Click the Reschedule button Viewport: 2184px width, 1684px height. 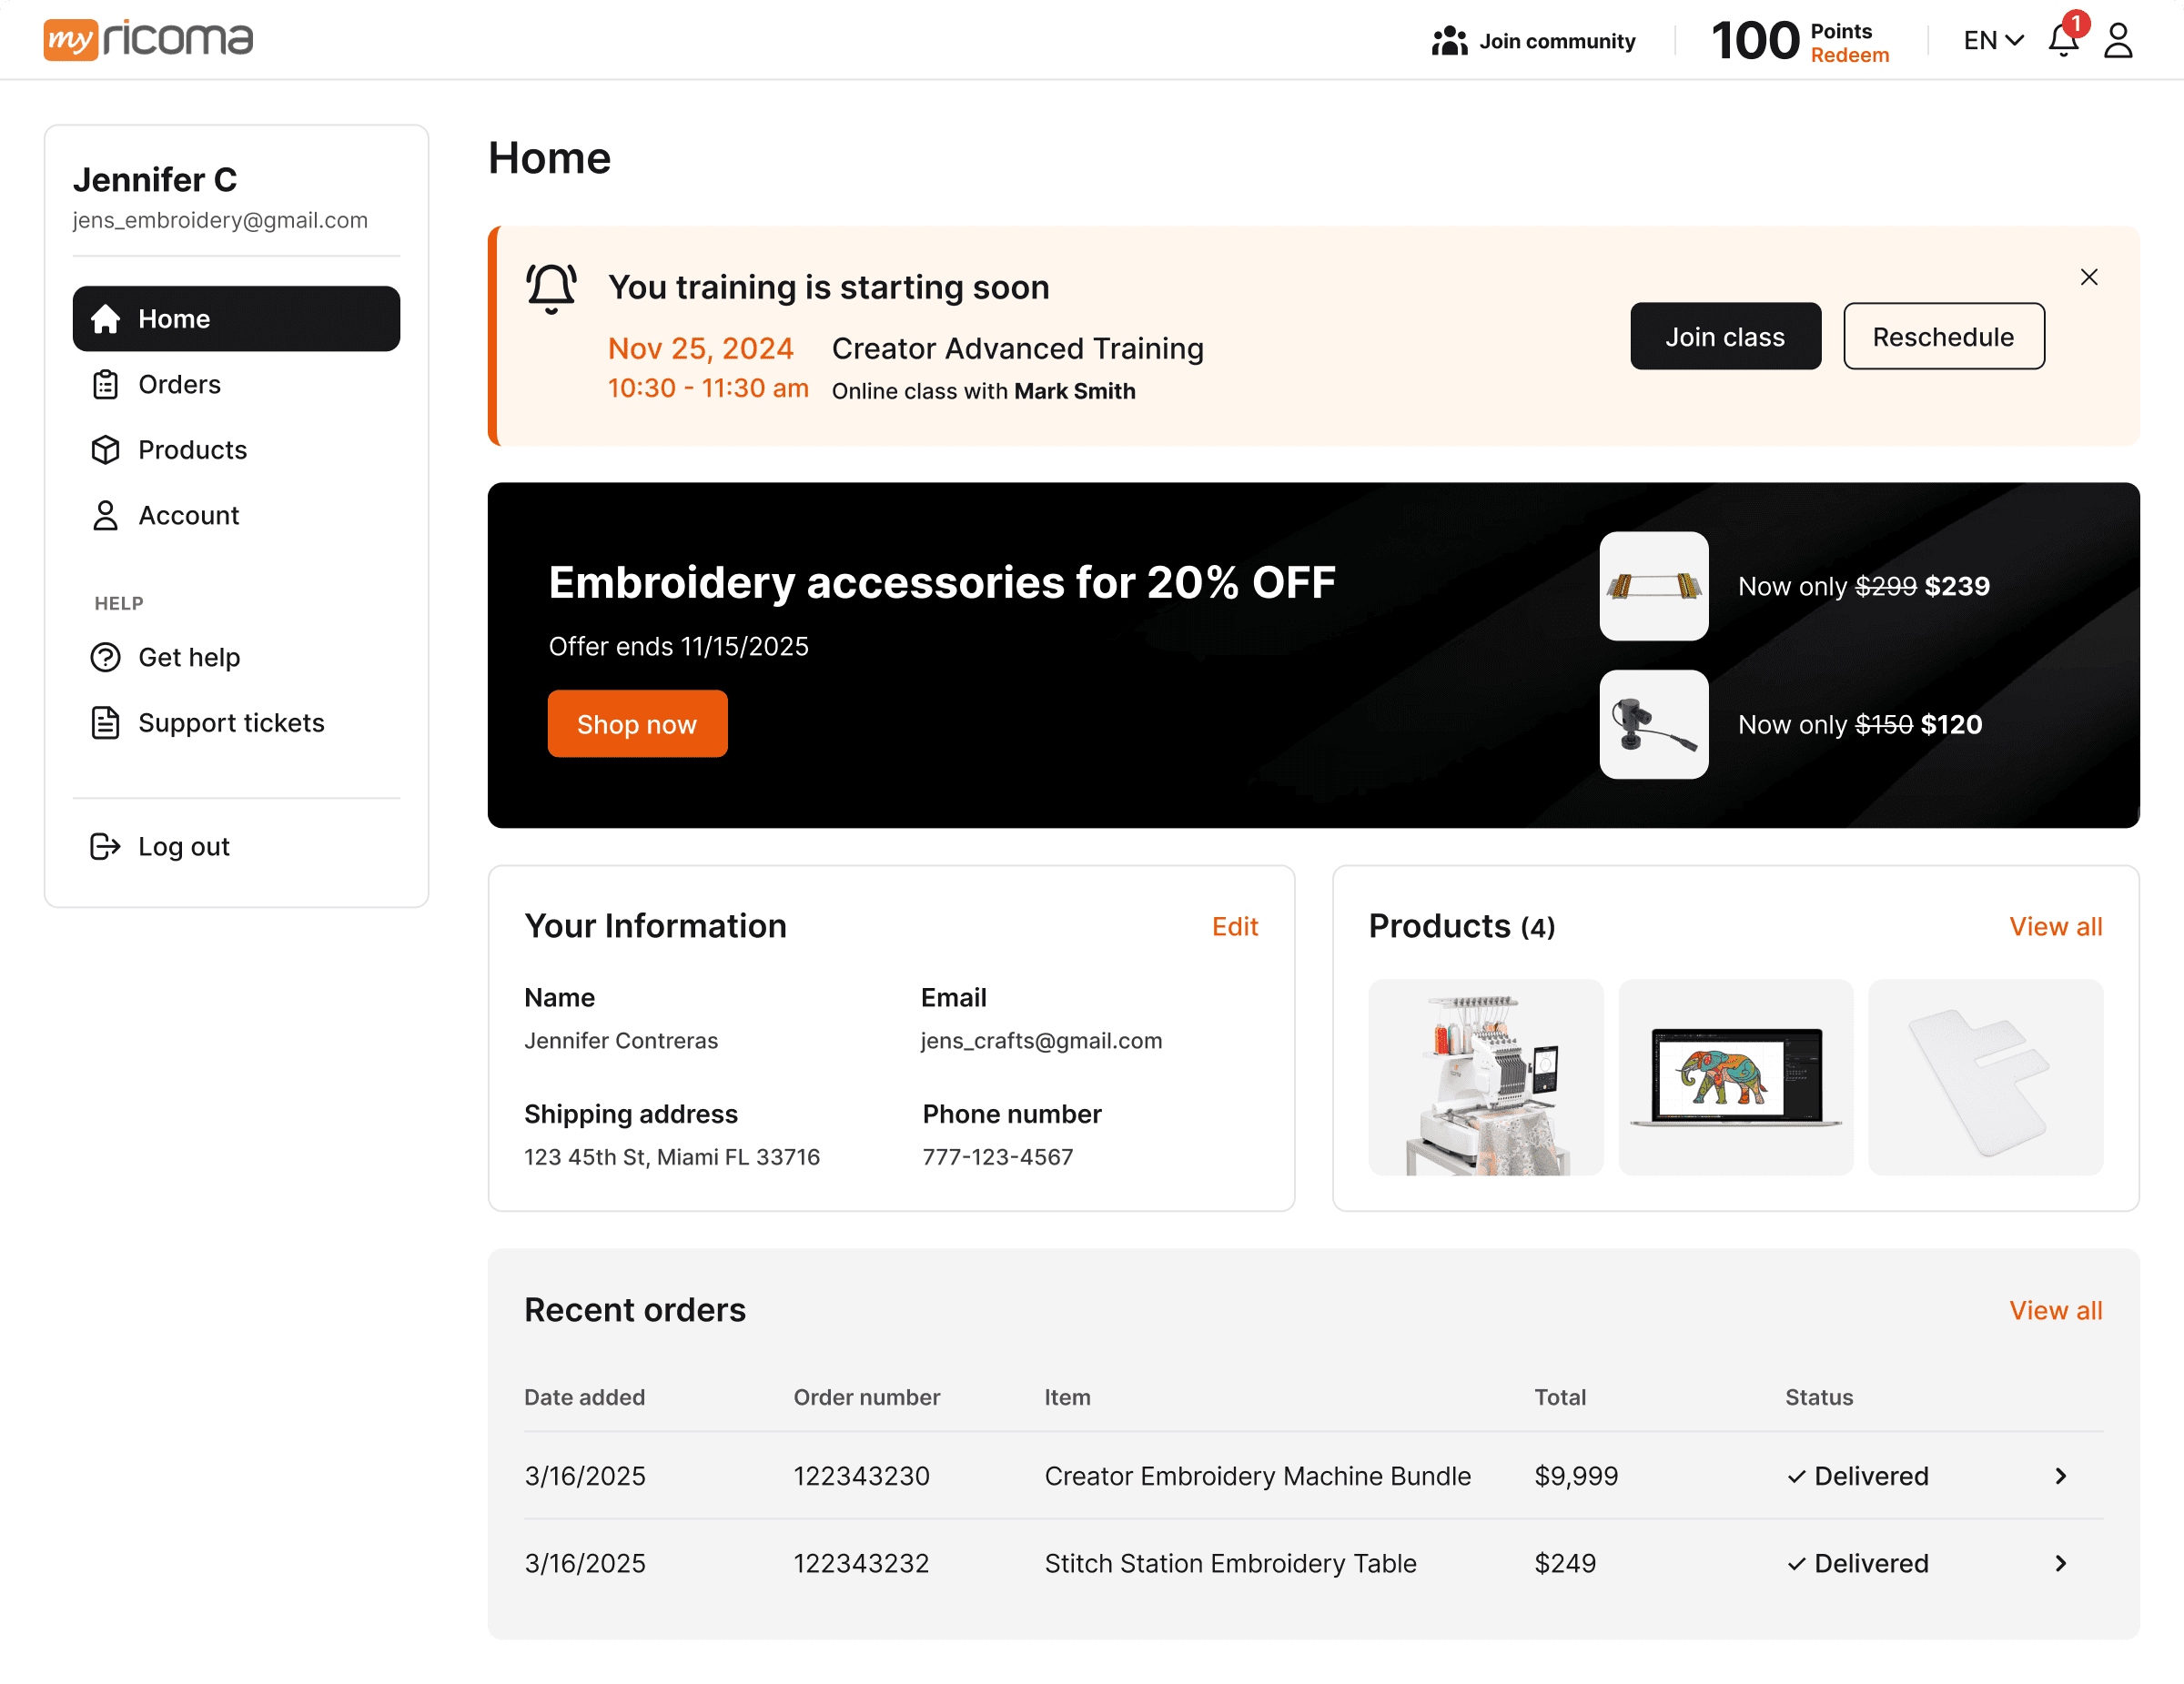pos(1943,336)
